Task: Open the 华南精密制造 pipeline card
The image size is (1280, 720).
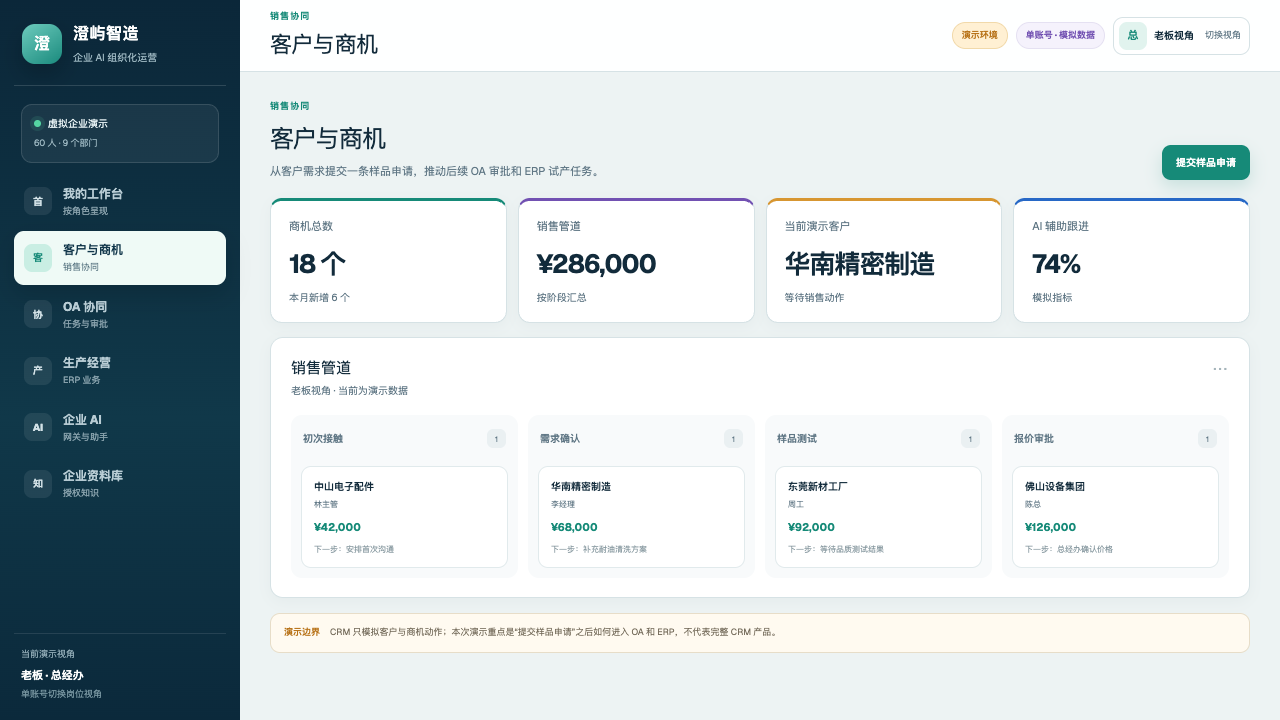Action: click(x=641, y=517)
